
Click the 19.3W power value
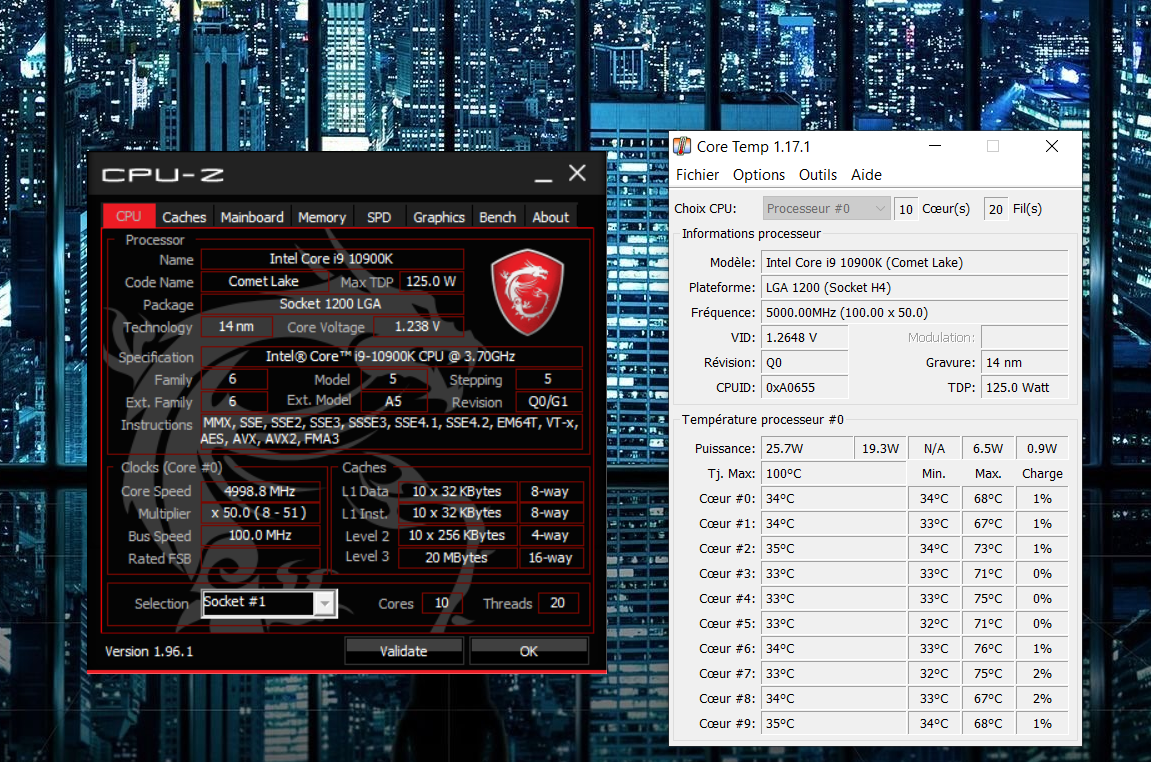(x=880, y=449)
